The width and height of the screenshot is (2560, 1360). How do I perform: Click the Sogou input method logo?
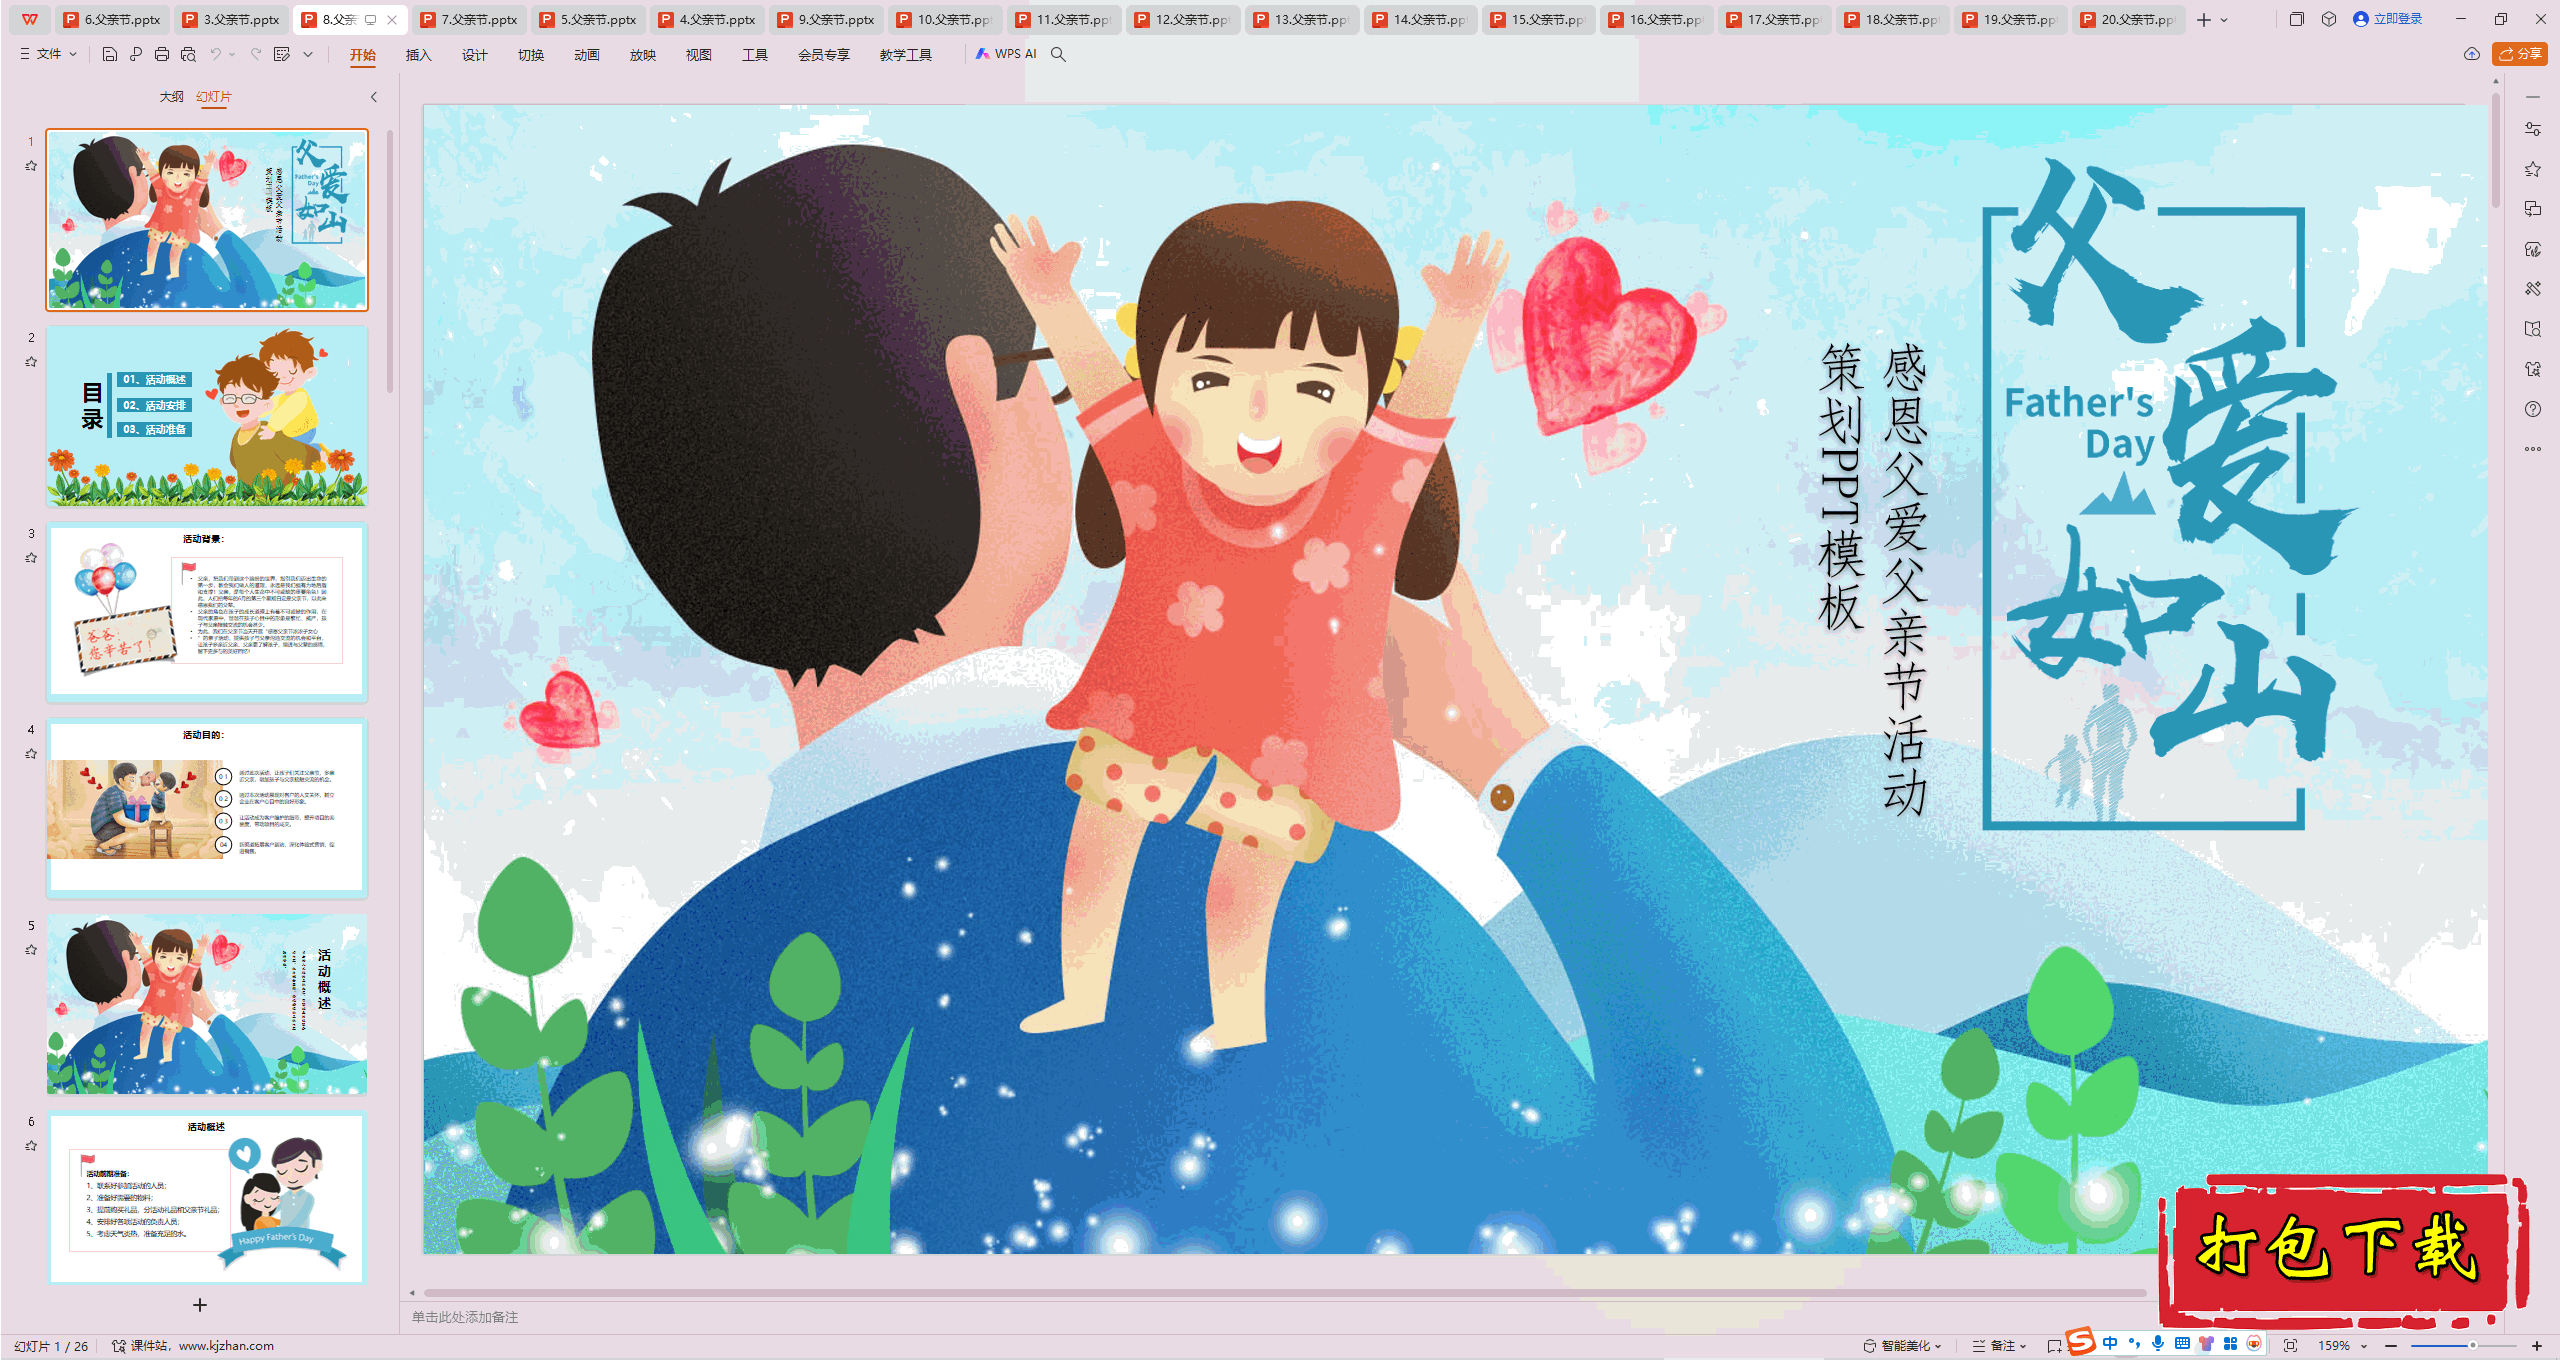[2081, 1341]
